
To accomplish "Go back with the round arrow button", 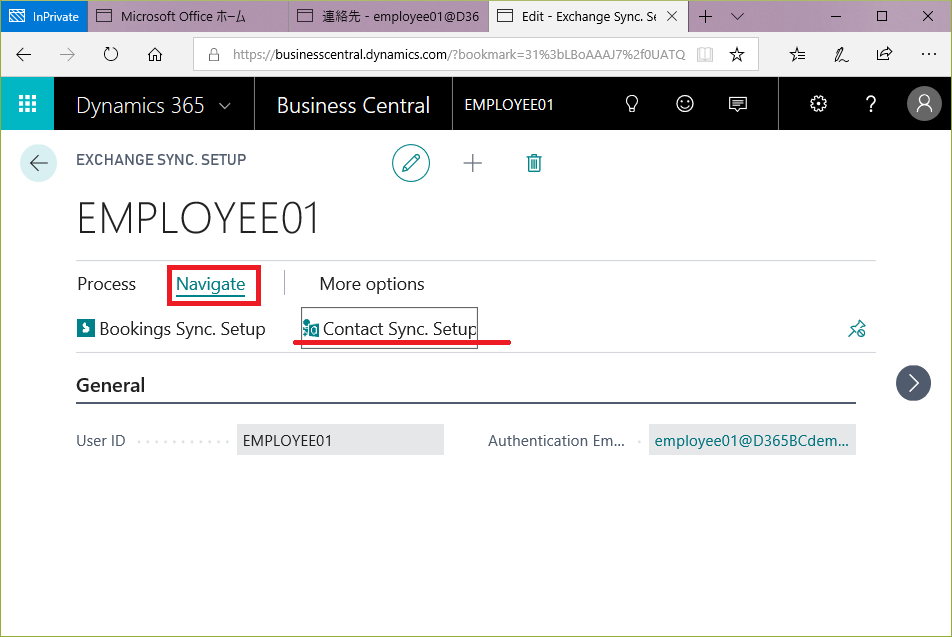I will pyautogui.click(x=38, y=163).
